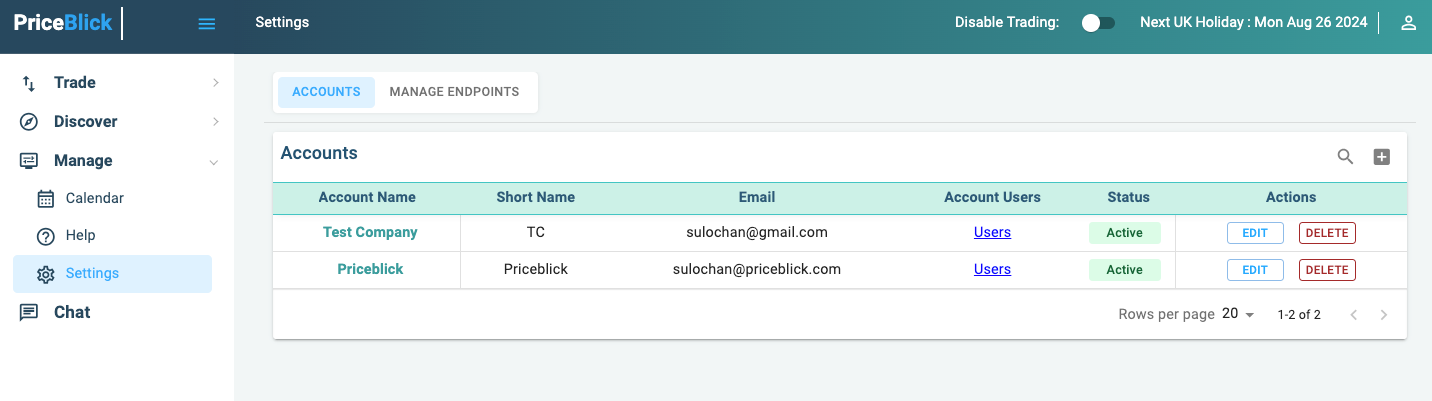1432x401 pixels.
Task: Open the user profile icon
Action: tap(1408, 23)
